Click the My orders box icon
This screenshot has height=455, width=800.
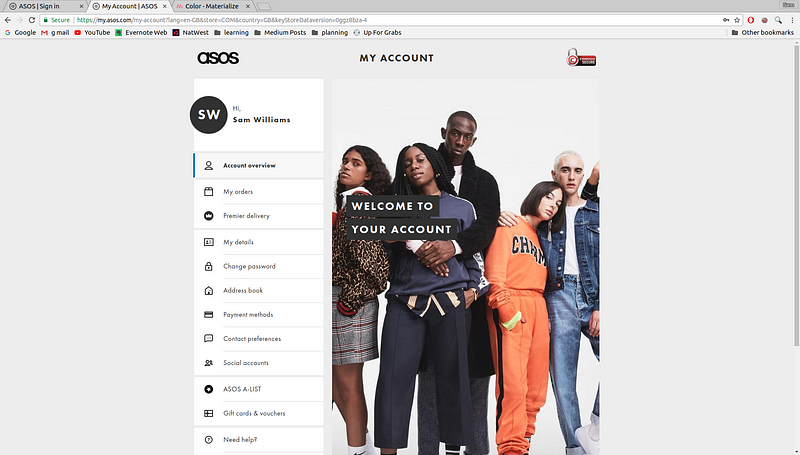coord(209,192)
